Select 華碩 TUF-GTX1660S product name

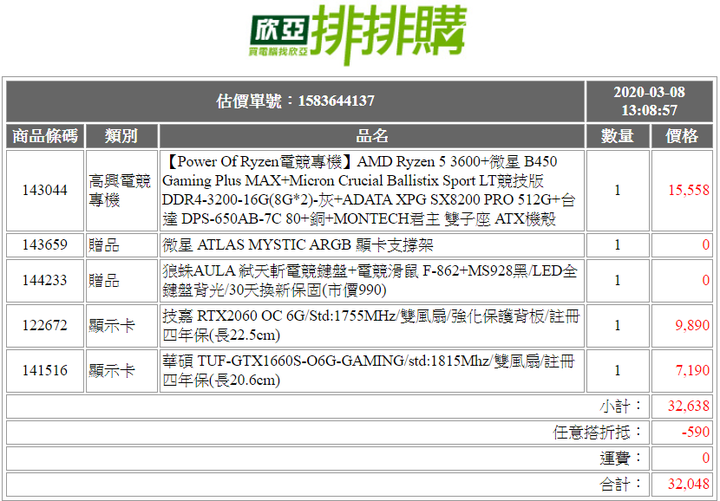[x=368, y=370]
